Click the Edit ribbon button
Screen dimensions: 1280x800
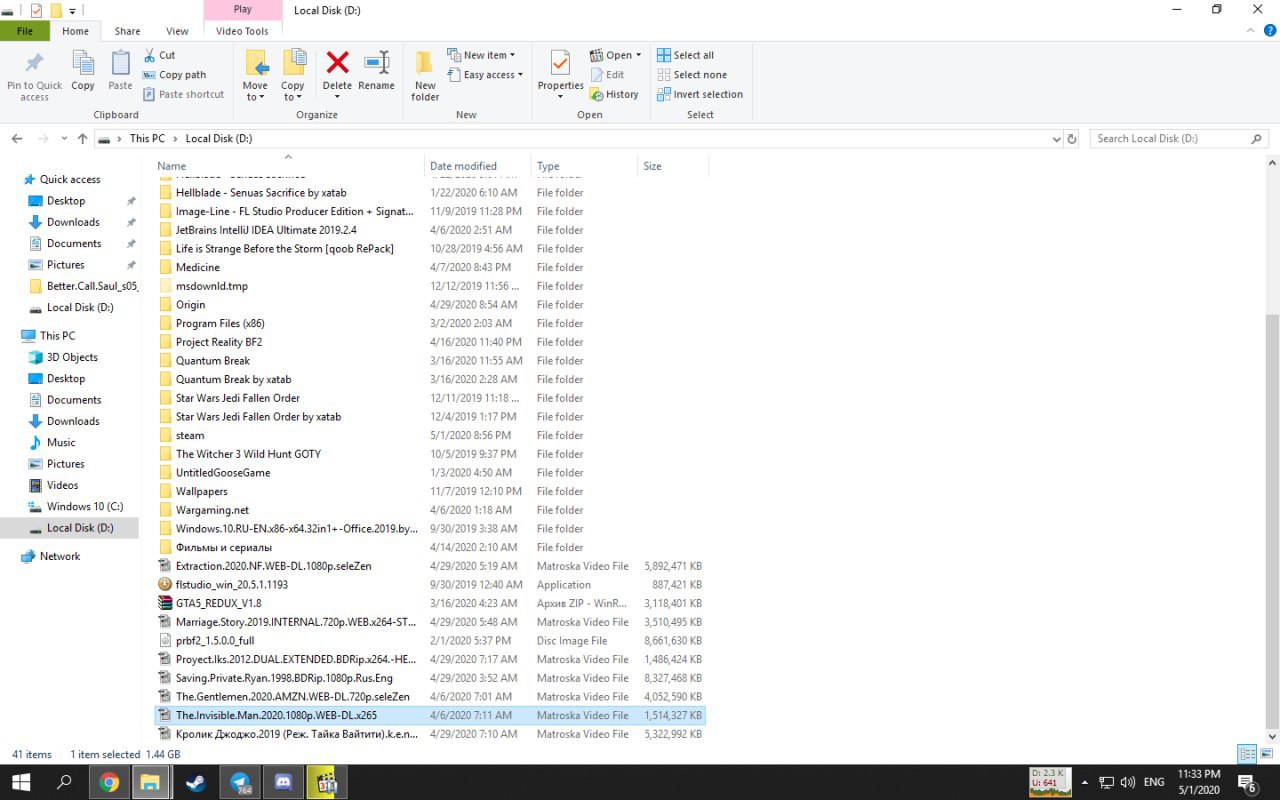607,75
